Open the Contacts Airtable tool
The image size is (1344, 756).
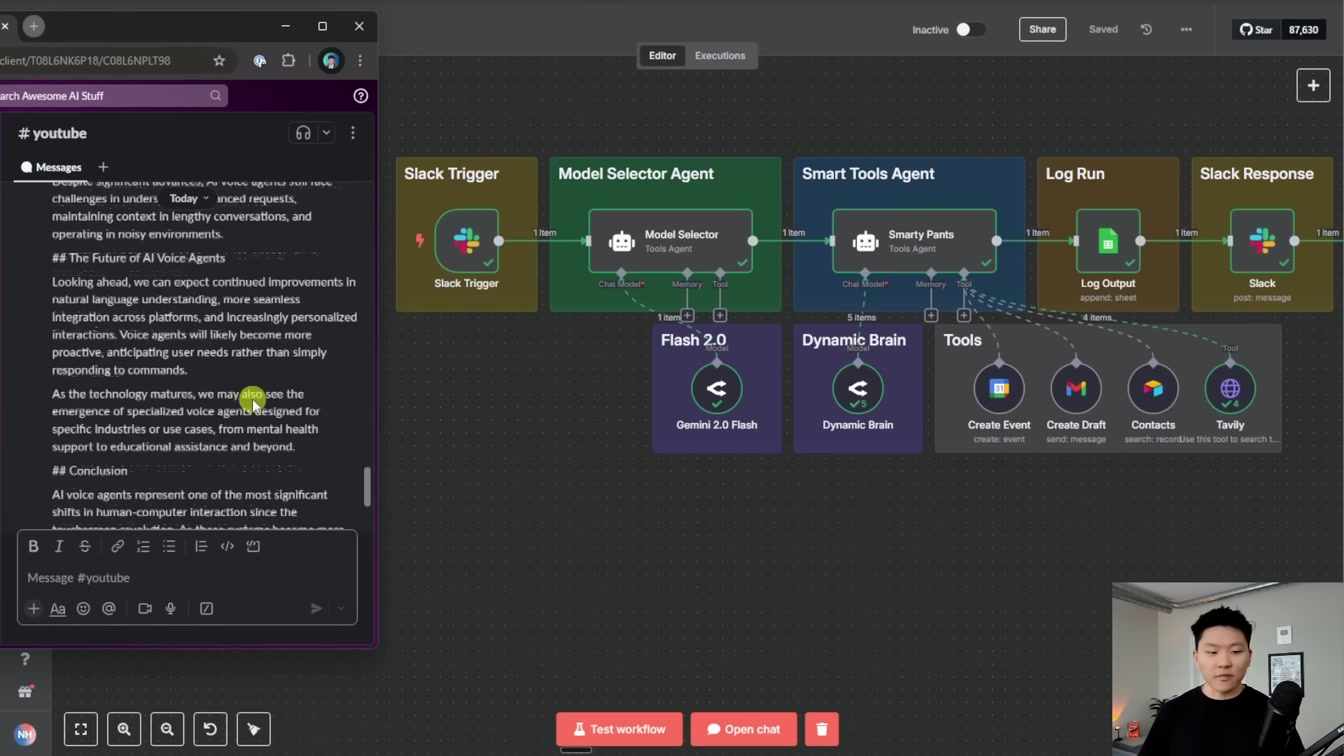coord(1153,388)
